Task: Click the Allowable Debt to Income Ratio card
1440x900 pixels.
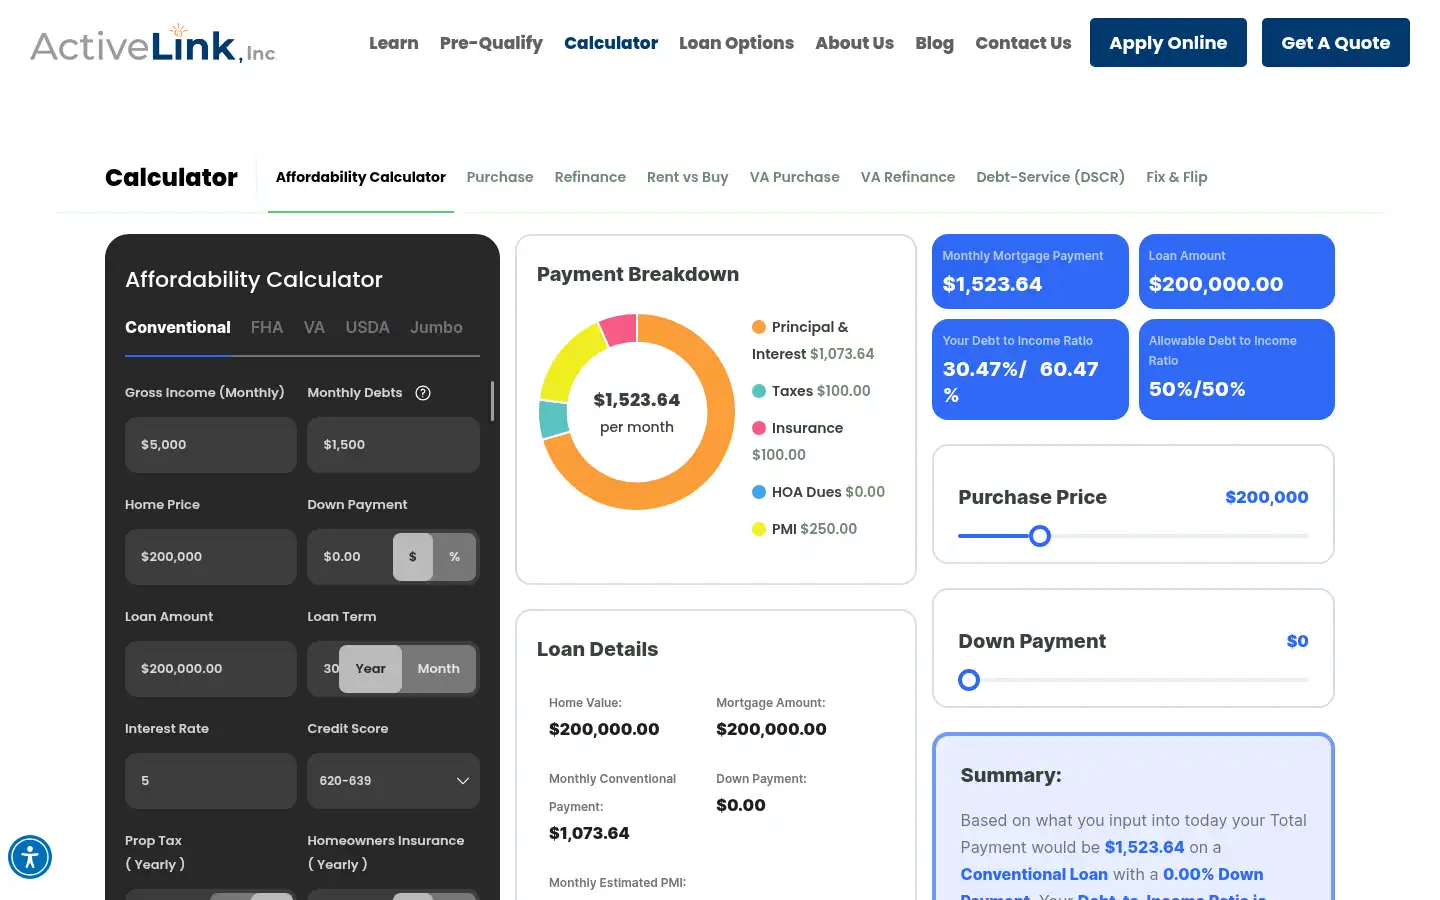Action: (x=1237, y=369)
